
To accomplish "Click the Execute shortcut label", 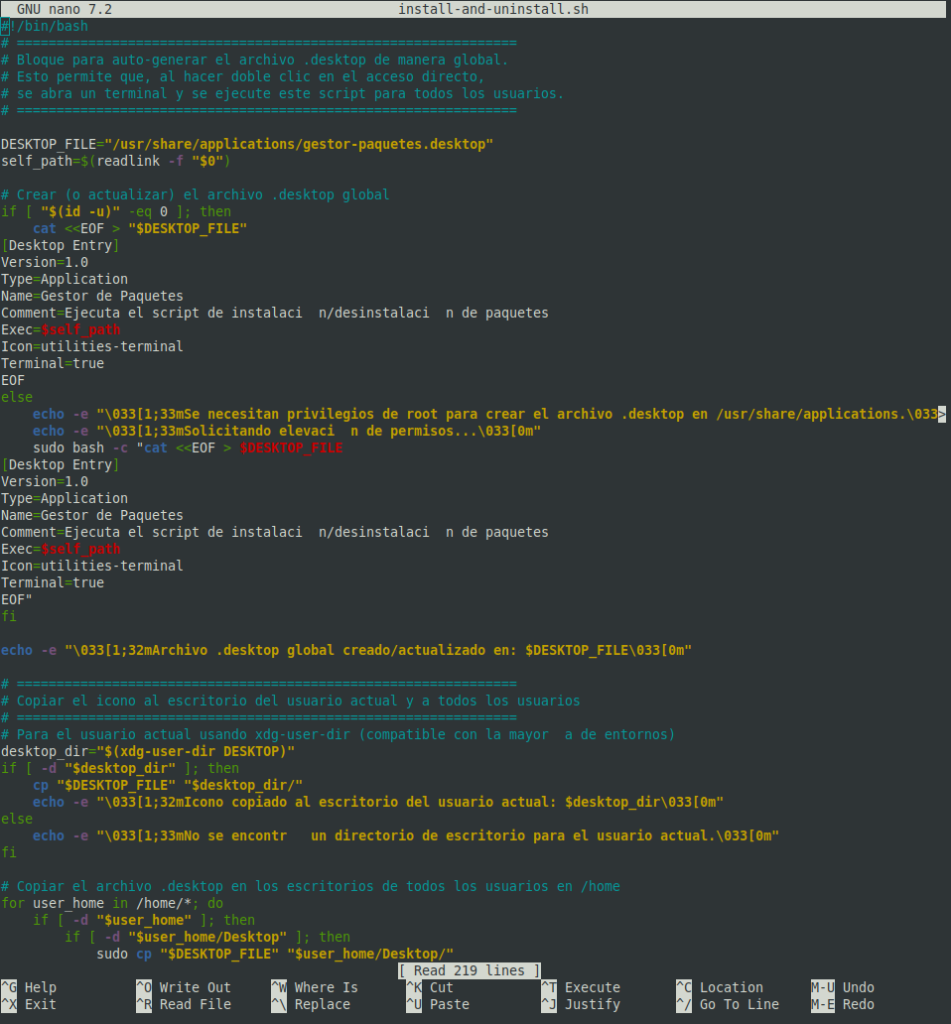I will (x=581, y=987).
